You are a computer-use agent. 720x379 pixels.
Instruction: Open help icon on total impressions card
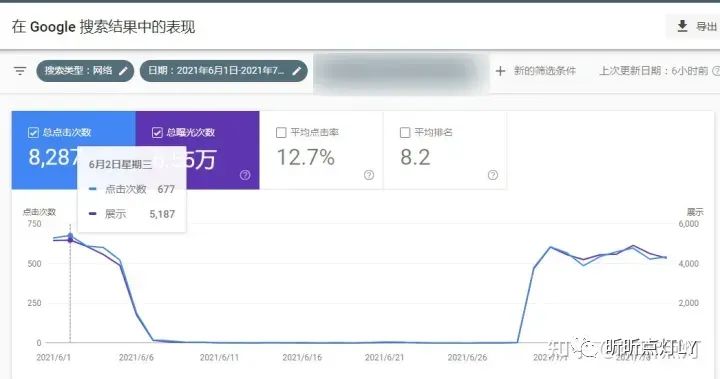click(245, 175)
